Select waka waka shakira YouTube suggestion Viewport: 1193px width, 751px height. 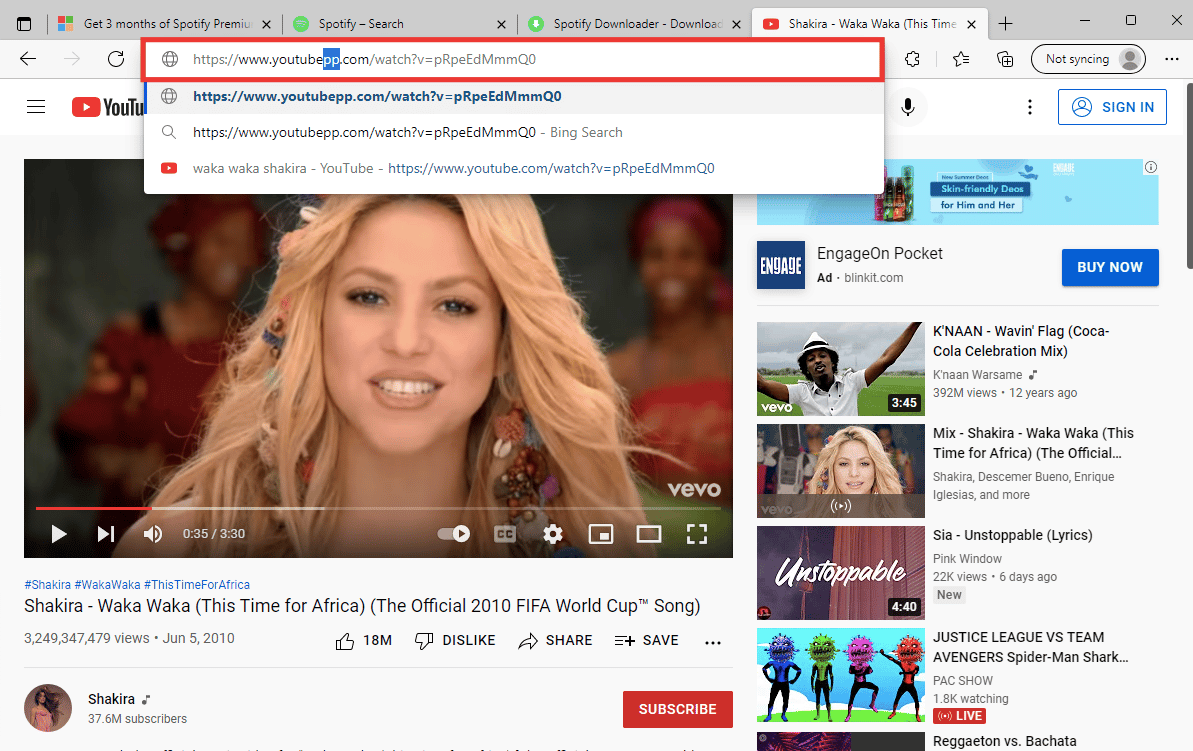(x=514, y=168)
